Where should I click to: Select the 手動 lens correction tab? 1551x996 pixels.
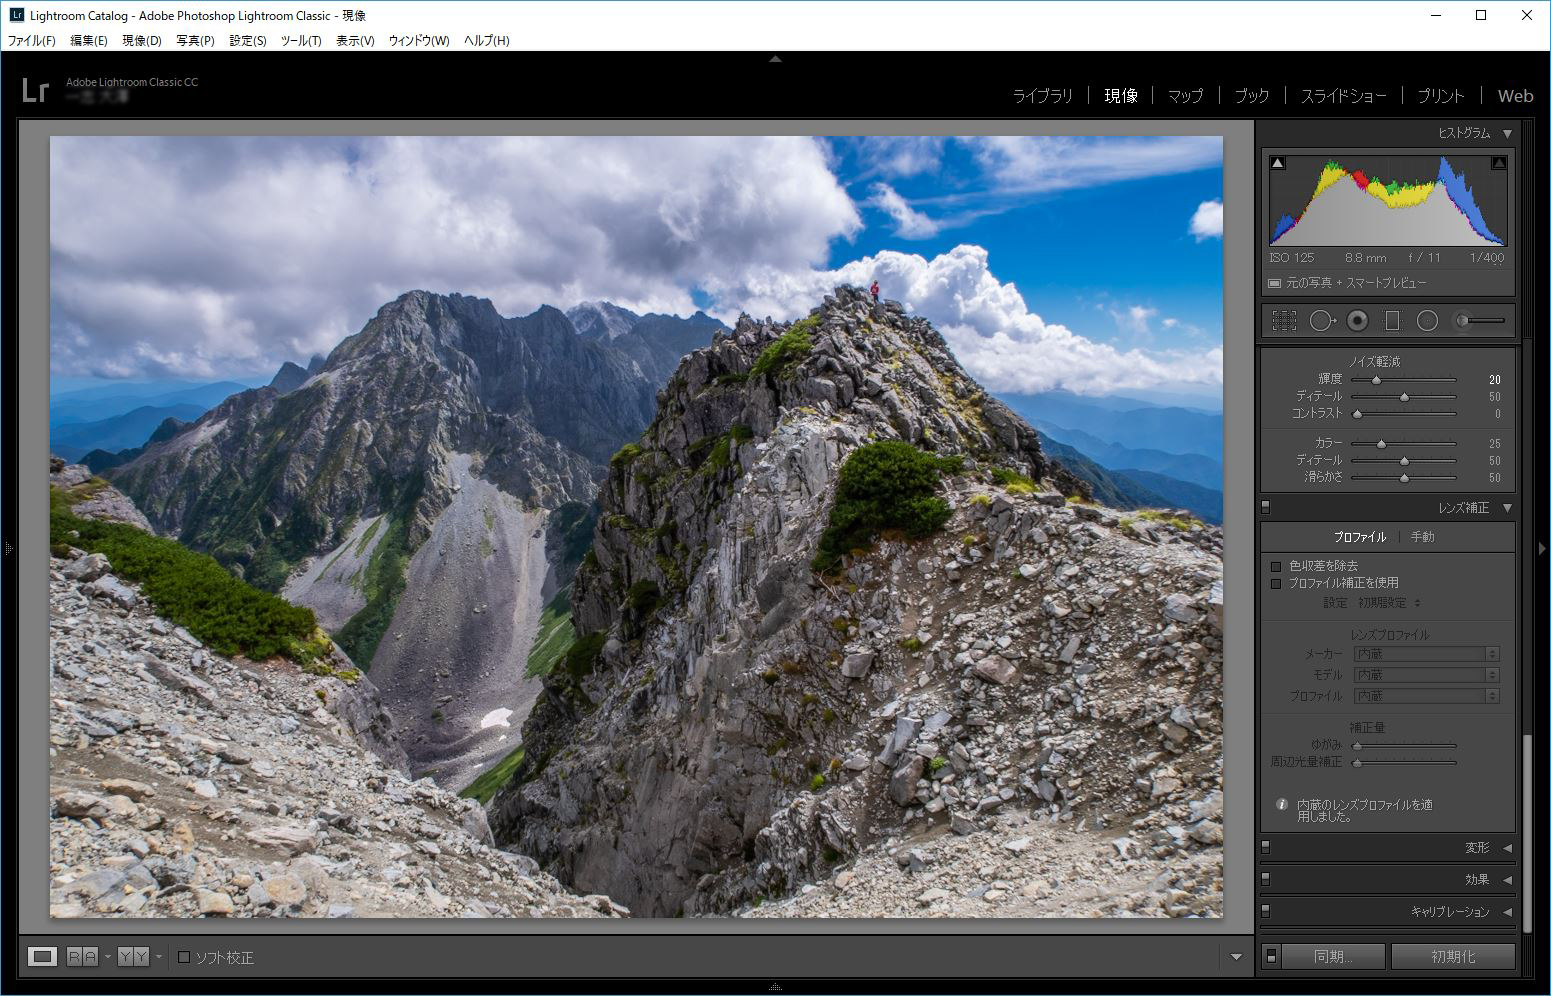click(x=1422, y=537)
